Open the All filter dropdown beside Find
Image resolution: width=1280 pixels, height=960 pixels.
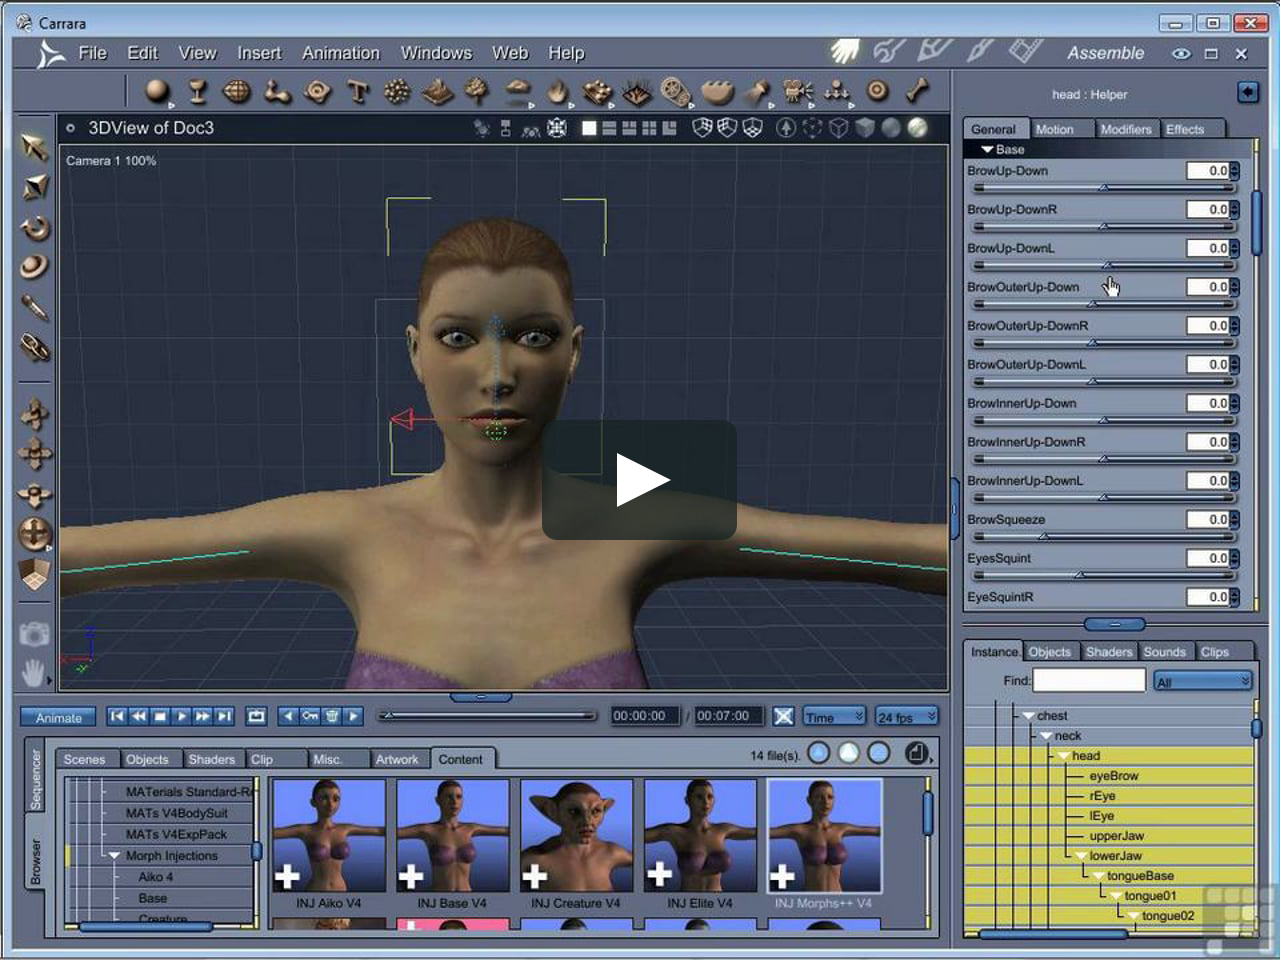(x=1202, y=681)
